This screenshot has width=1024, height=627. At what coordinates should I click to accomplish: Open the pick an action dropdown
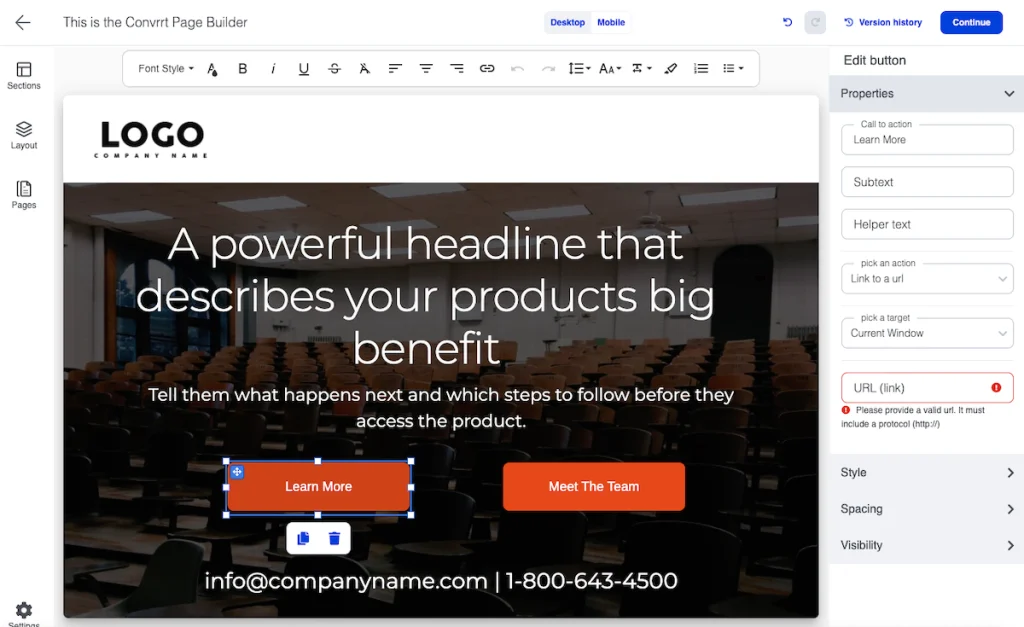pos(927,278)
